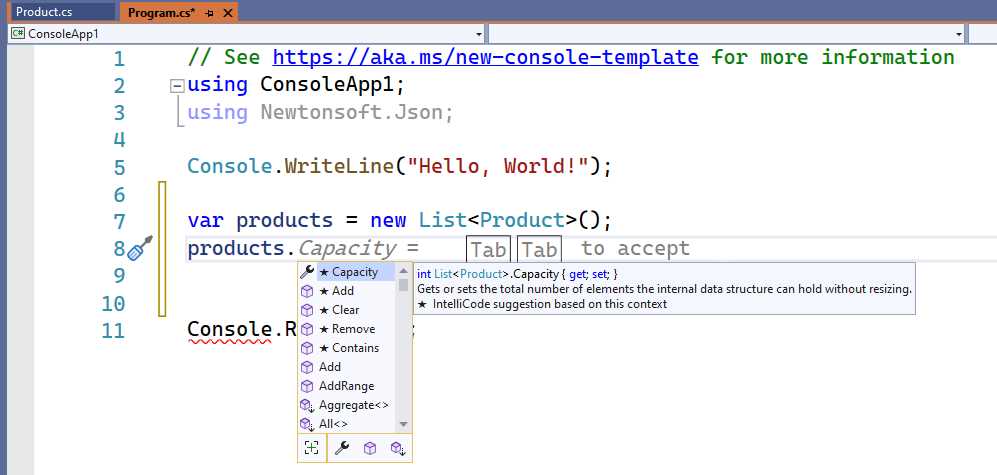Click the first Tab key hint
Viewport: 997px width, 475px height.
pos(488,249)
